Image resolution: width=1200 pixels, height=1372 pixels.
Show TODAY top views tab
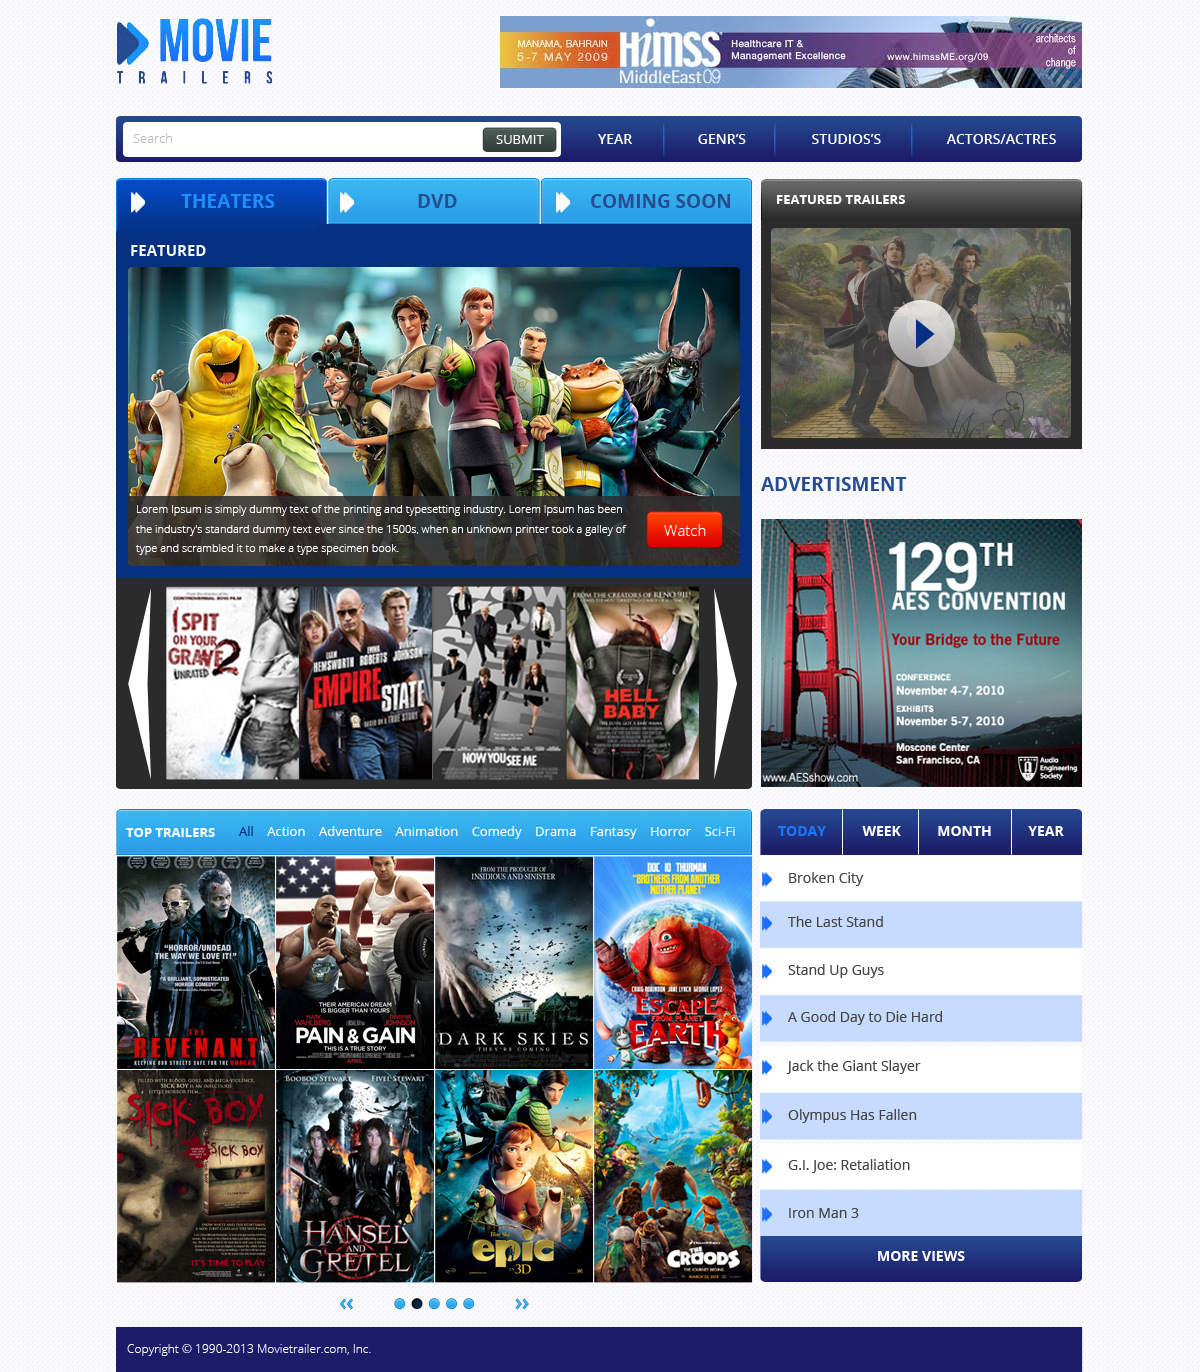[802, 832]
